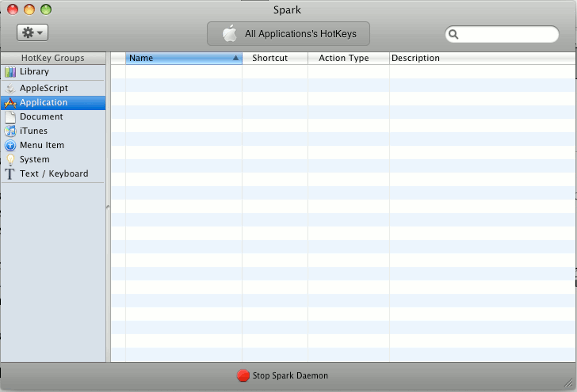Image resolution: width=577 pixels, height=392 pixels.
Task: Click the Application group icon
Action: (x=10, y=103)
